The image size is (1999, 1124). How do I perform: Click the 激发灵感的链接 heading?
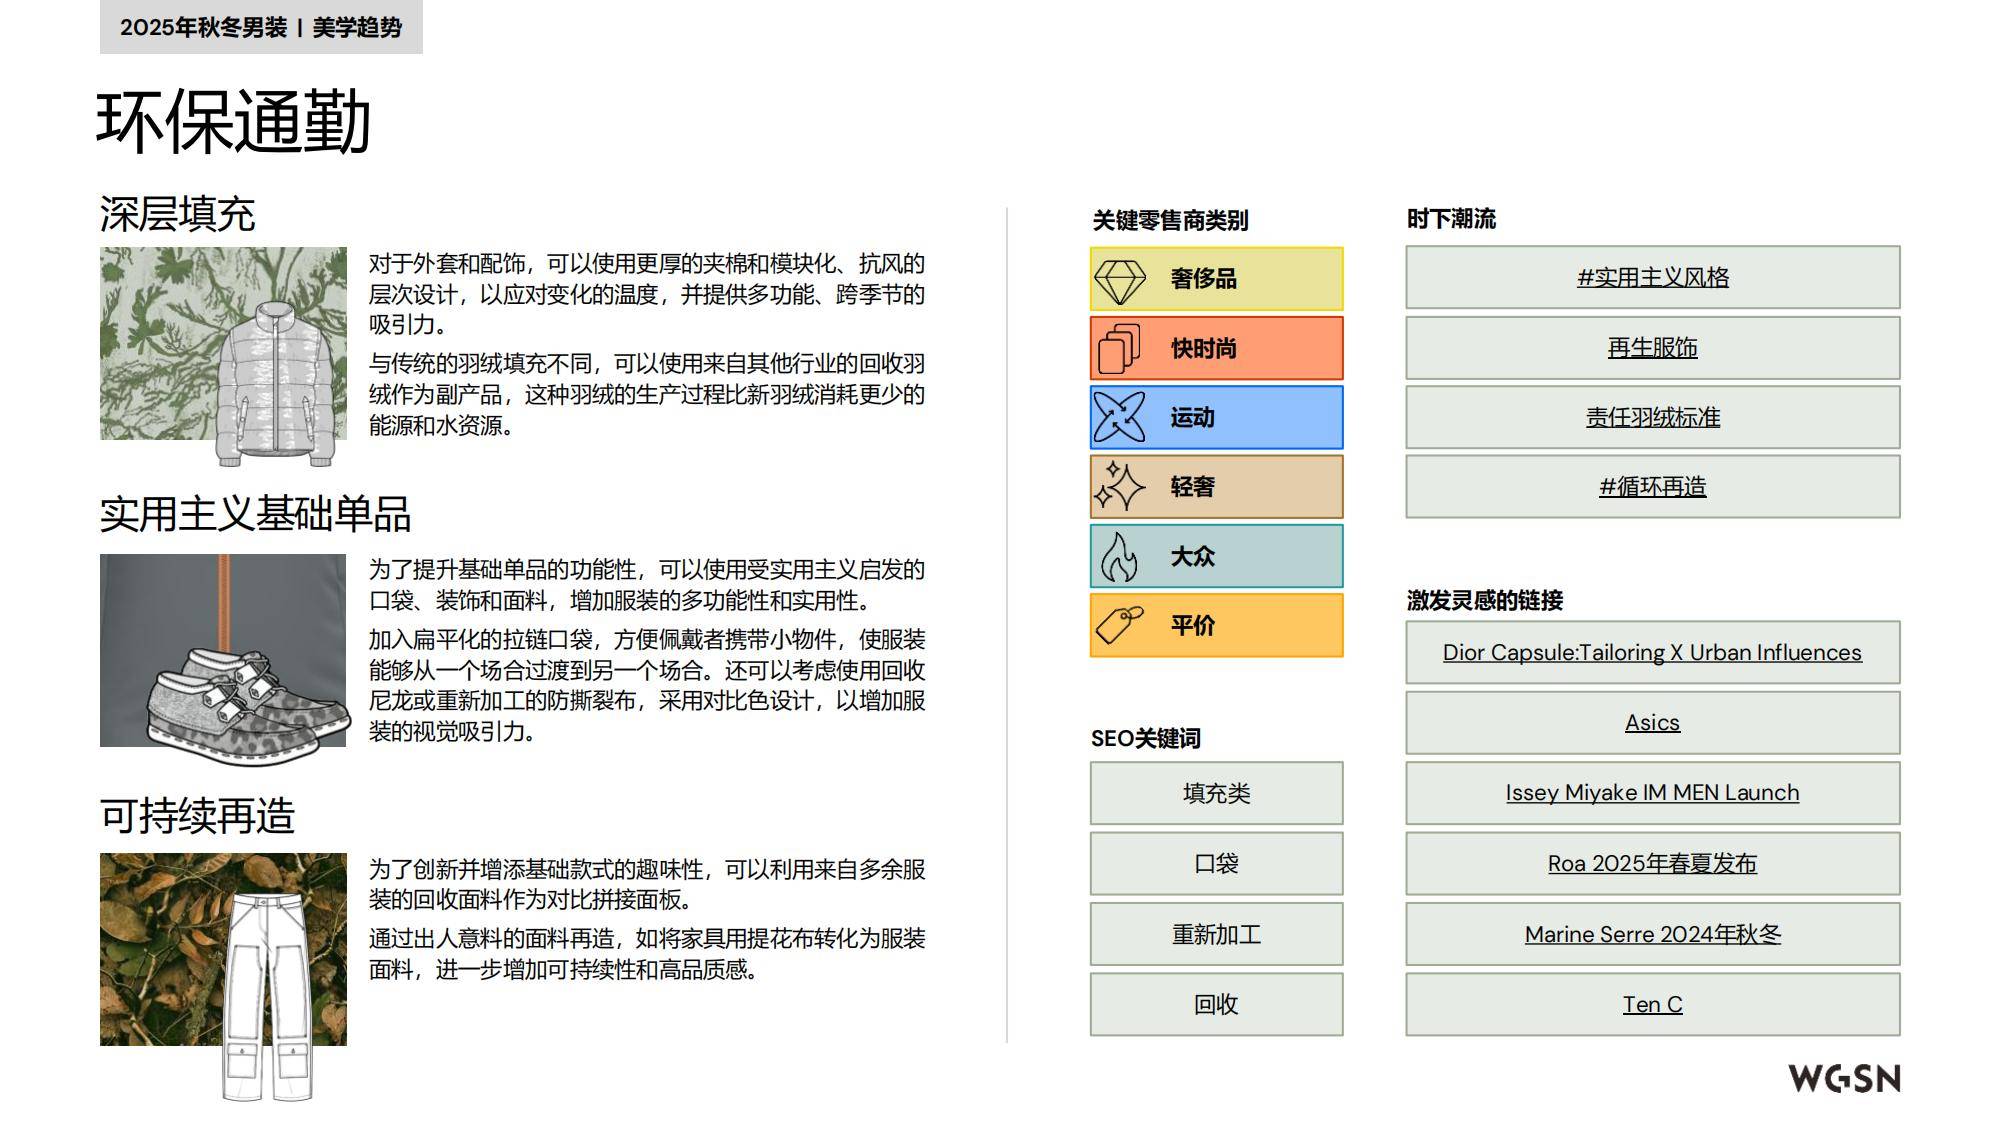coord(1484,600)
